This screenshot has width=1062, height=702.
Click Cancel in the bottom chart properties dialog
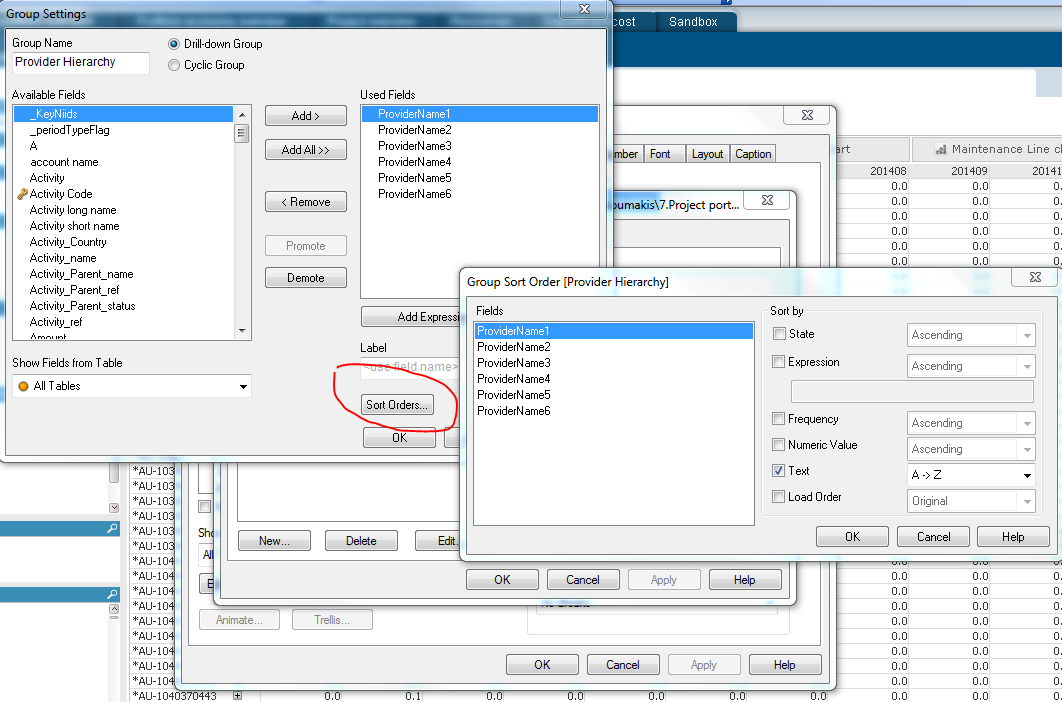coord(623,665)
